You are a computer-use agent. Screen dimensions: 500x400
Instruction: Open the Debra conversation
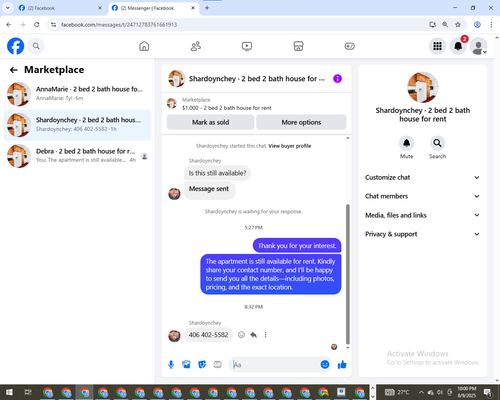coord(77,156)
